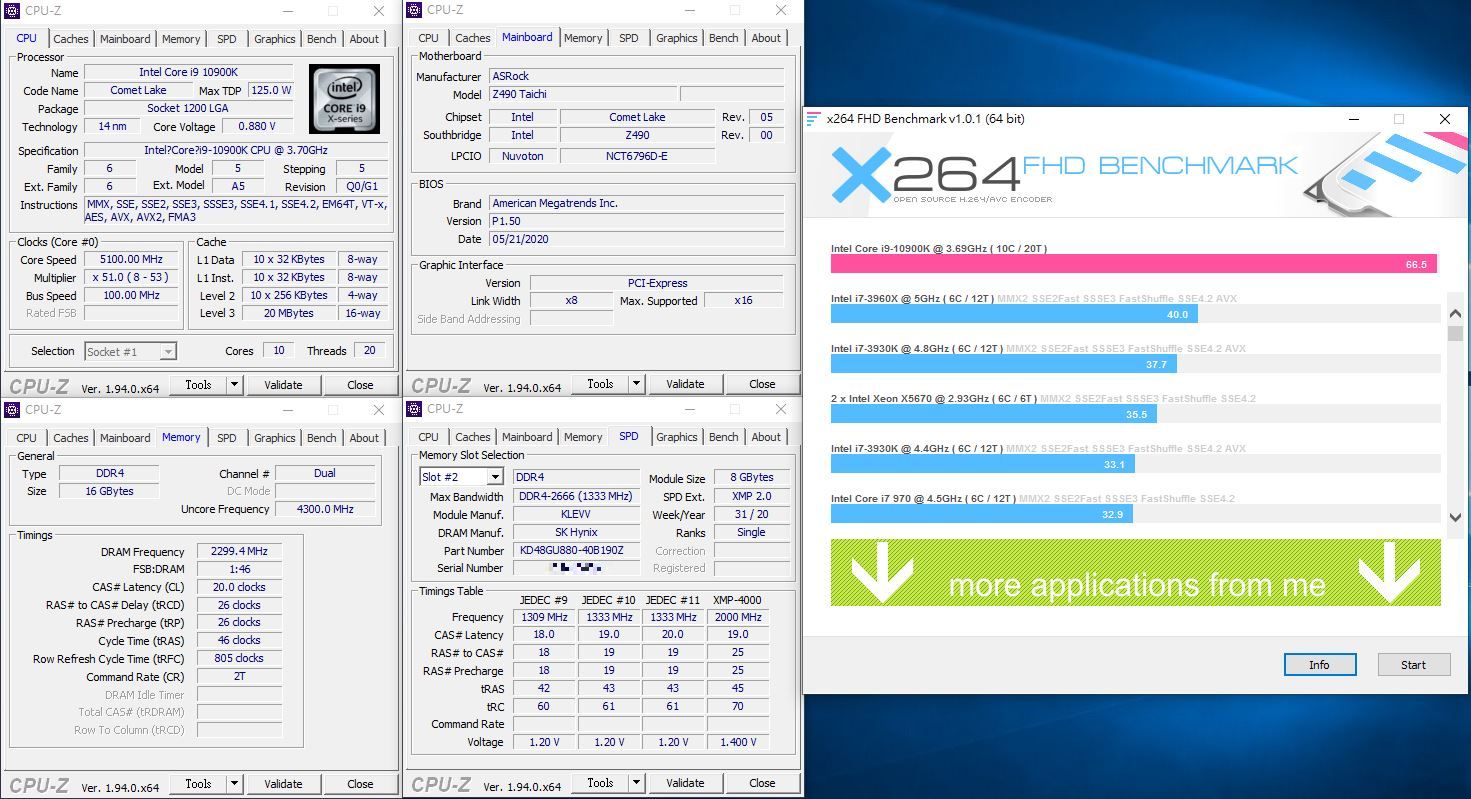Viewport: 1471px width, 799px height.
Task: Open the Socket #1 selection dropdown
Action: pos(168,351)
